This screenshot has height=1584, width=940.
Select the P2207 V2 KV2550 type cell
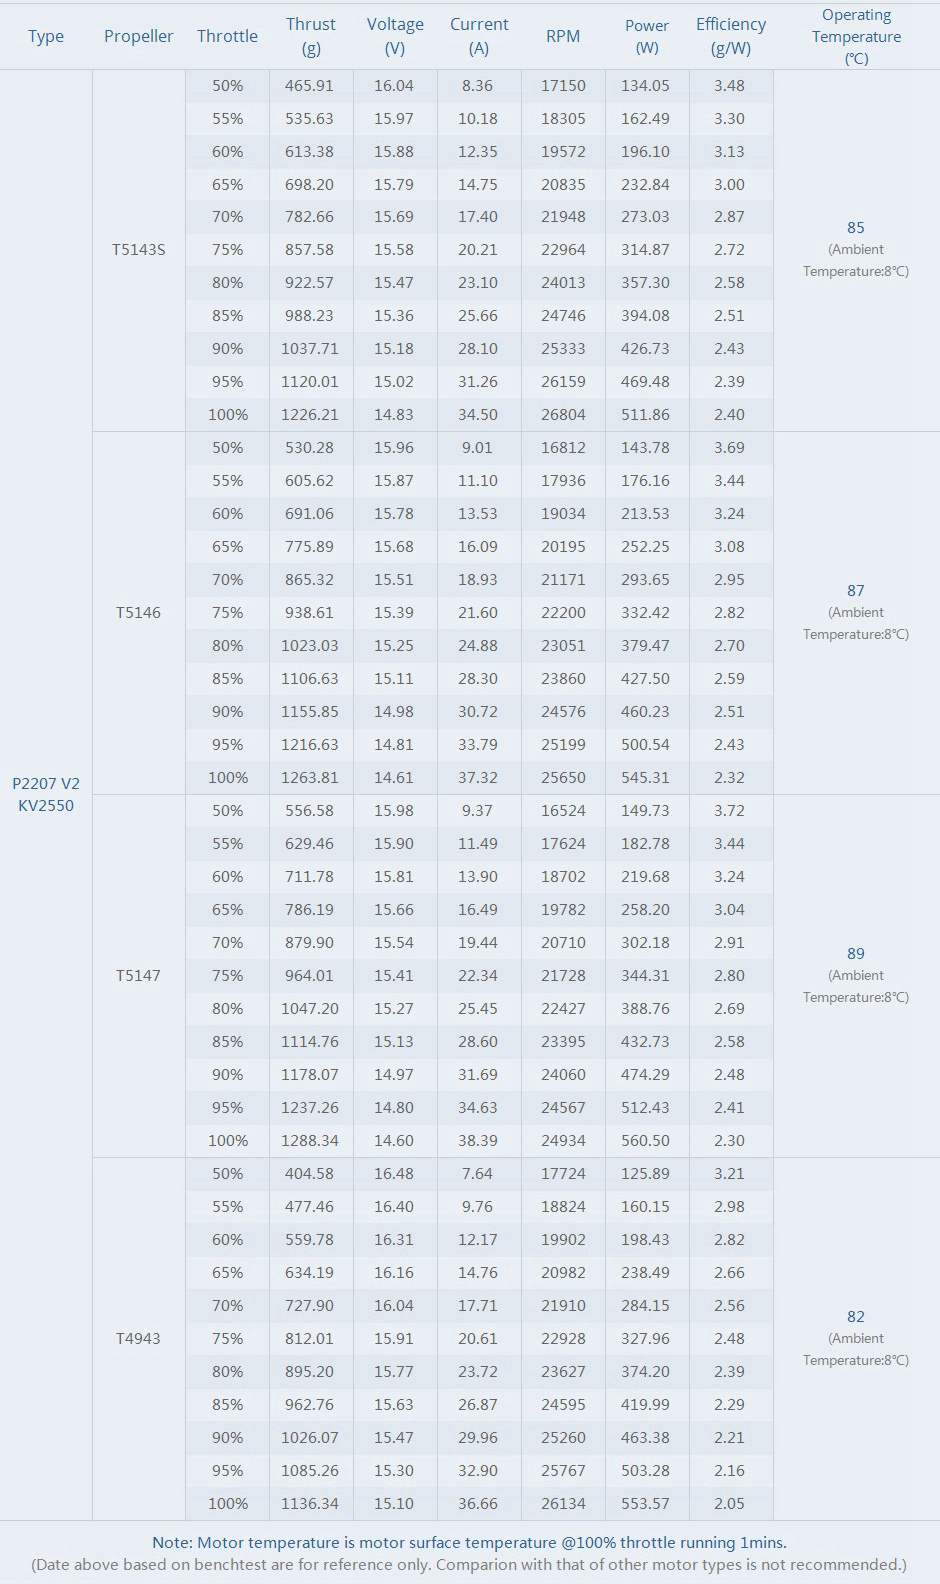tap(46, 794)
